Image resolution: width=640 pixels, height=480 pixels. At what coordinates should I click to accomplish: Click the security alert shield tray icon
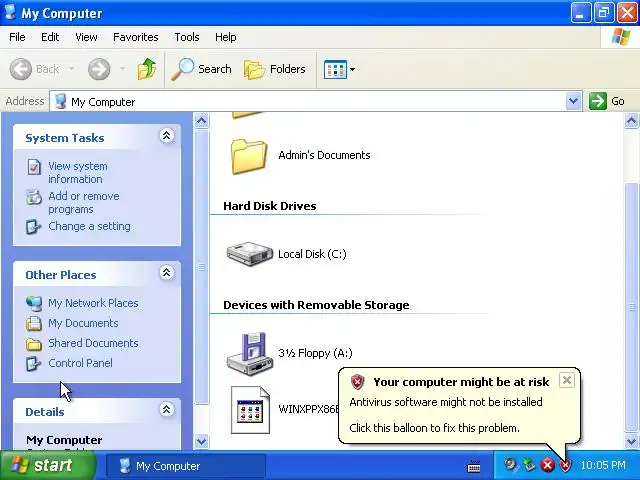coord(565,465)
